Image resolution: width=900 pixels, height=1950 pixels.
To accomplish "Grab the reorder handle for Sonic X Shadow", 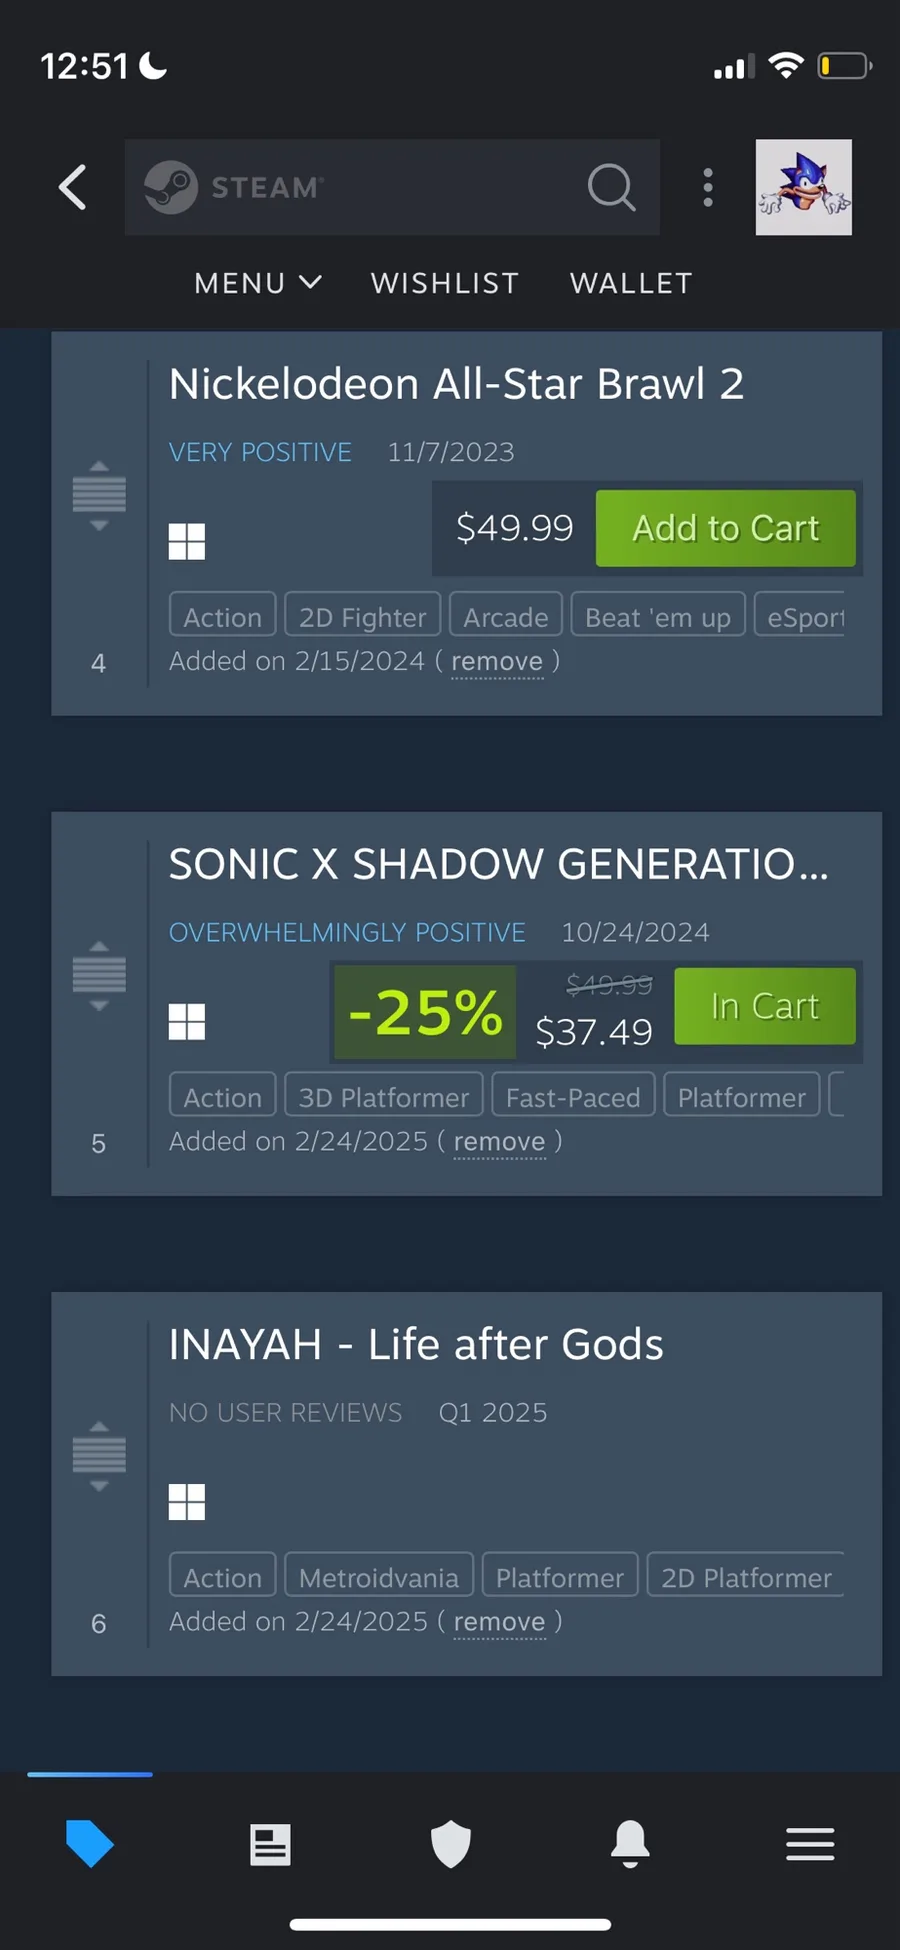I will (99, 976).
